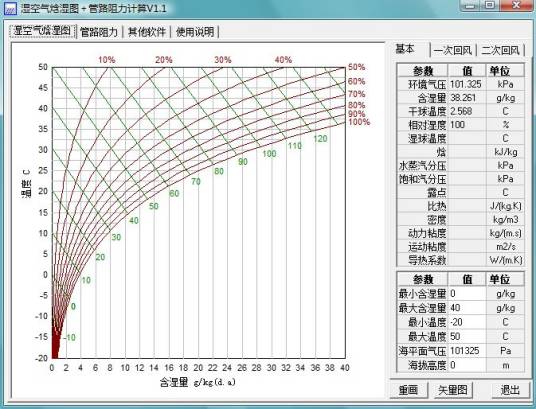Click the 参数 header in lower table
Image resolution: width=536 pixels, height=409 pixels.
coord(423,279)
